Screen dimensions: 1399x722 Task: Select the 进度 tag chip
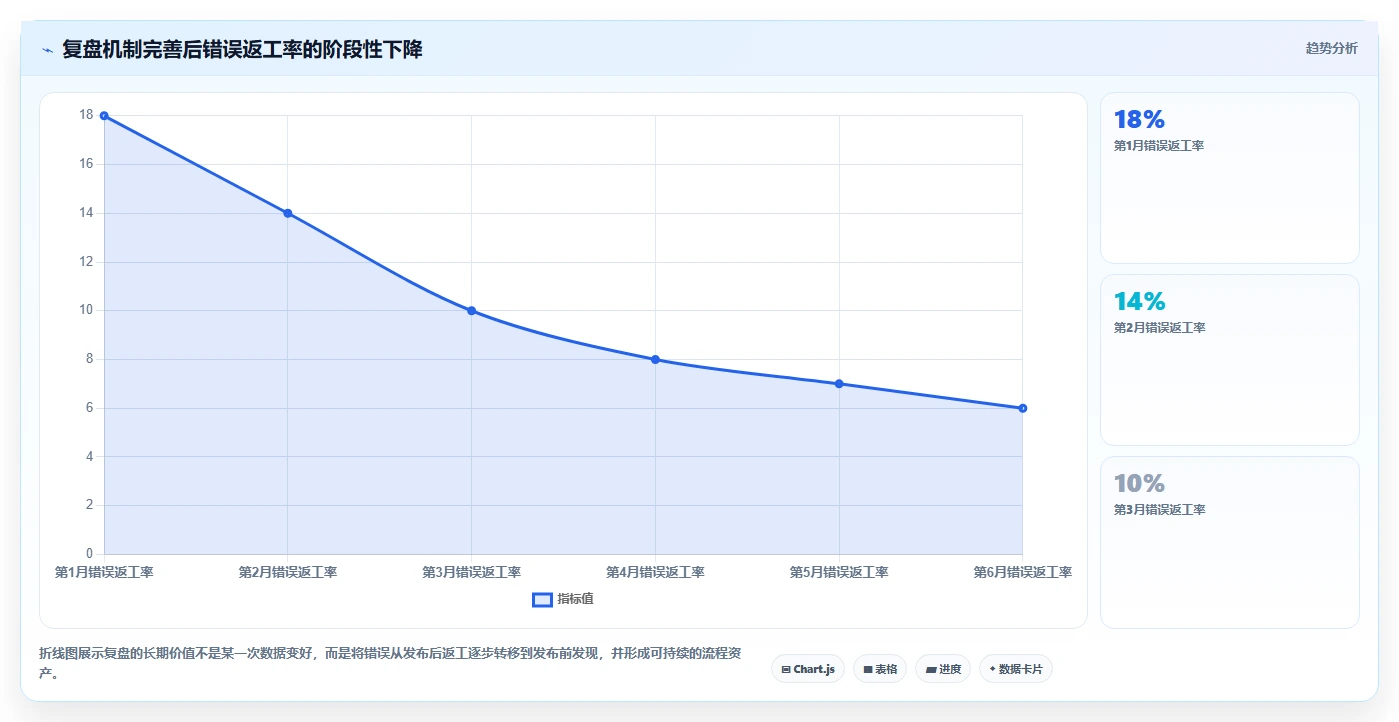pyautogui.click(x=942, y=669)
